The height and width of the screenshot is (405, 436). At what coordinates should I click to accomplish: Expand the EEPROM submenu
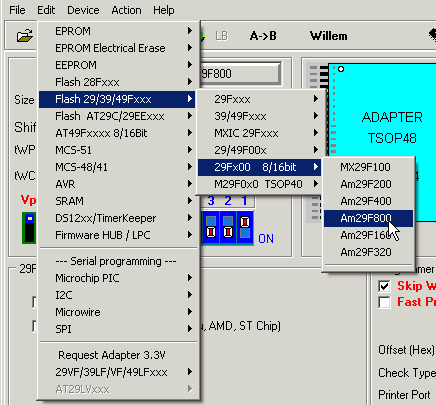click(117, 65)
